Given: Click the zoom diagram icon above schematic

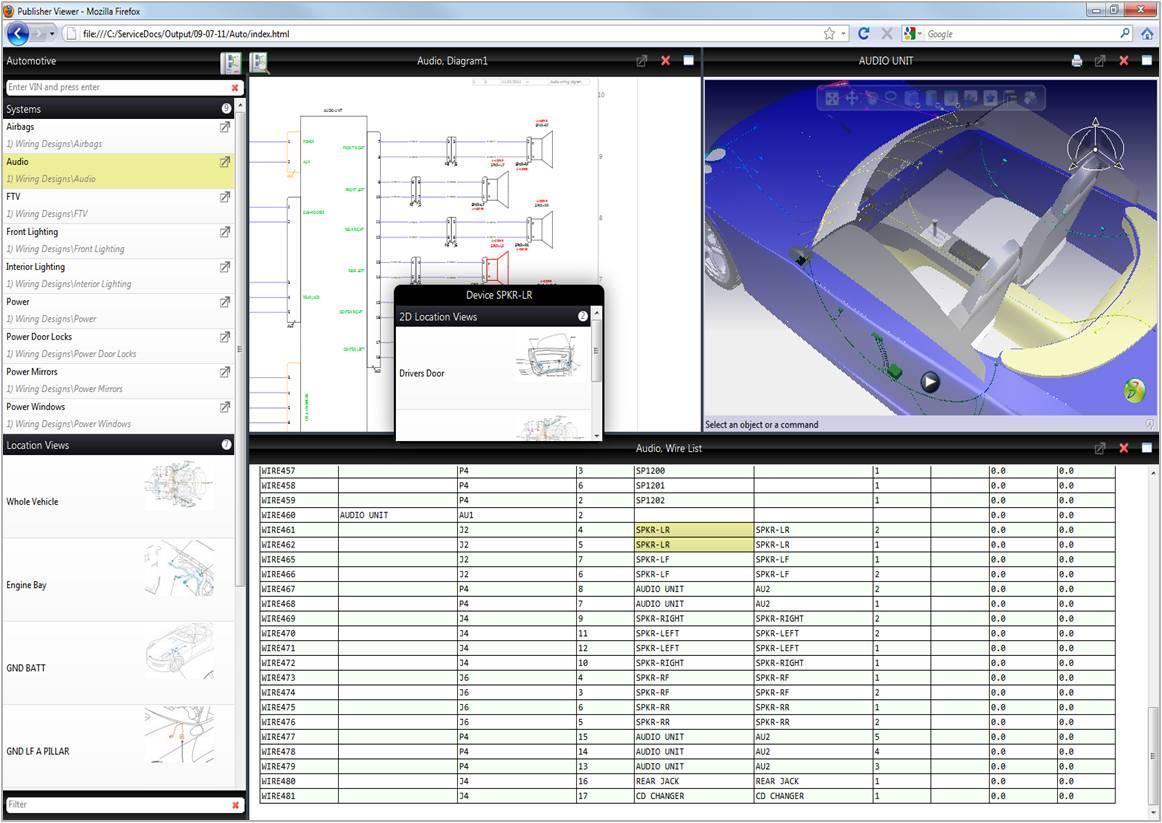Looking at the screenshot, I should 260,63.
